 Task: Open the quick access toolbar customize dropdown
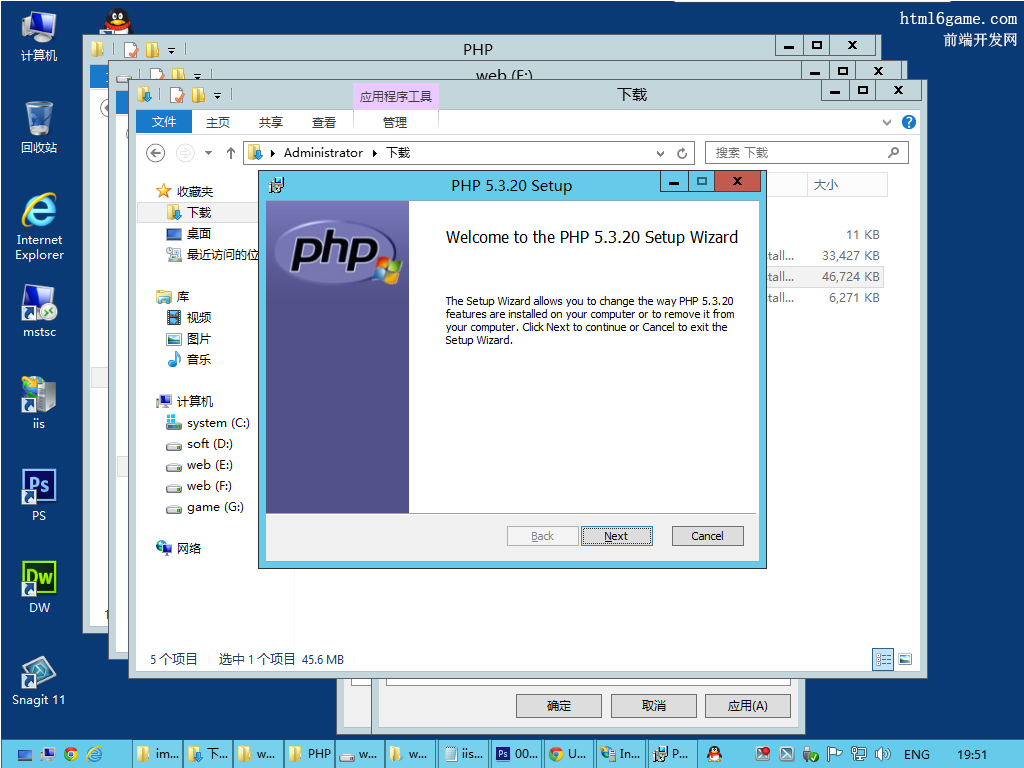pyautogui.click(x=217, y=96)
